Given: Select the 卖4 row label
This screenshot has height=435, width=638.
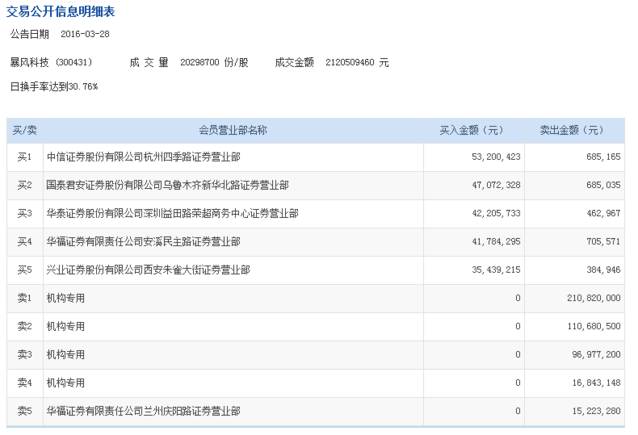Looking at the screenshot, I should coord(24,383).
